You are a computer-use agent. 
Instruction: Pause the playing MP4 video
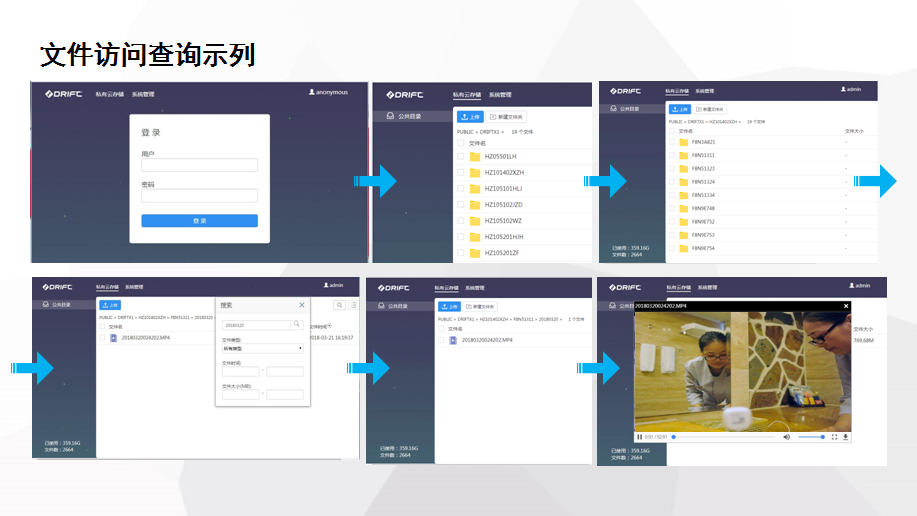[x=639, y=437]
